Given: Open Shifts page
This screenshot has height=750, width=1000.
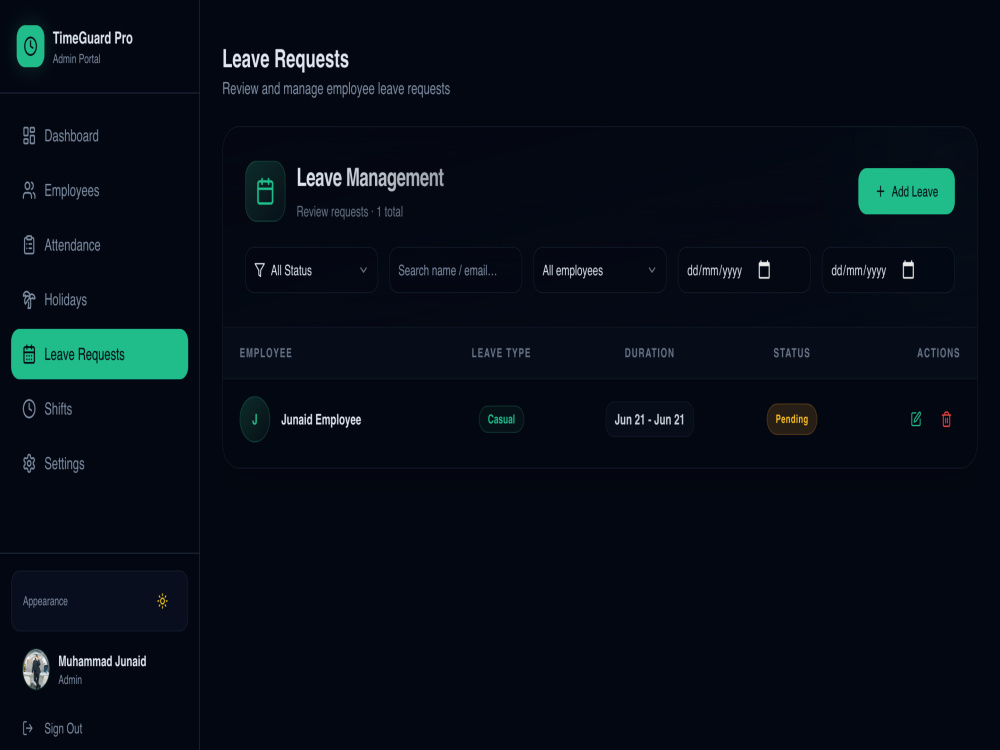Looking at the screenshot, I should pyautogui.click(x=99, y=409).
